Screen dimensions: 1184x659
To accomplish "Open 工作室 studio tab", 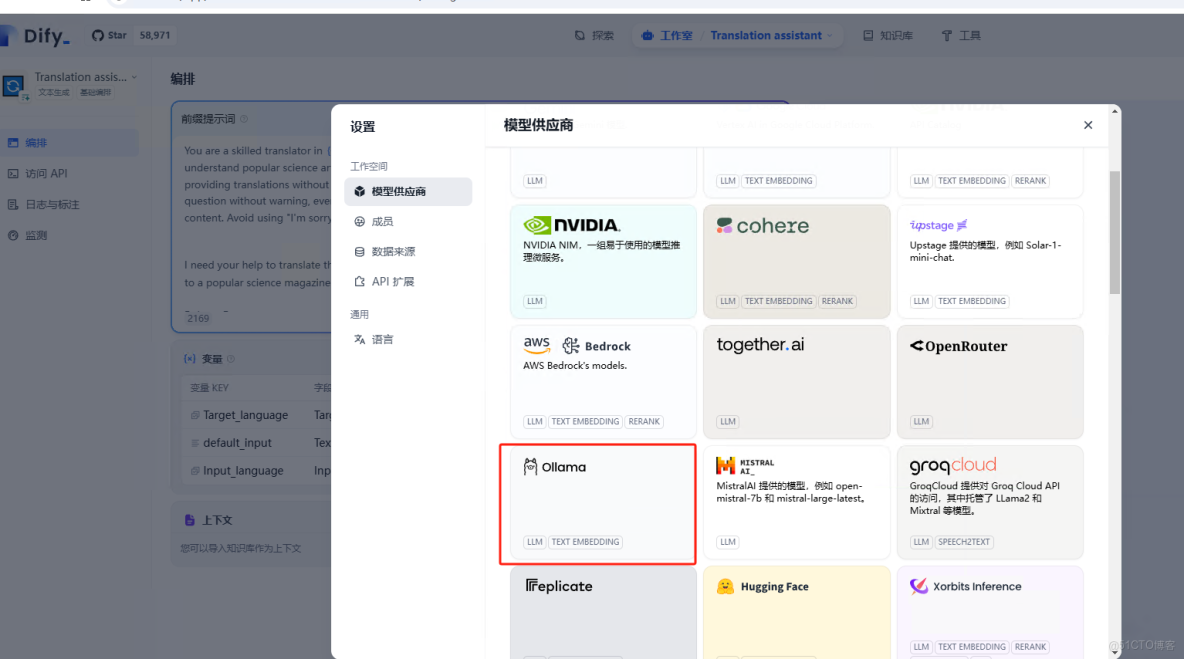I will (667, 35).
